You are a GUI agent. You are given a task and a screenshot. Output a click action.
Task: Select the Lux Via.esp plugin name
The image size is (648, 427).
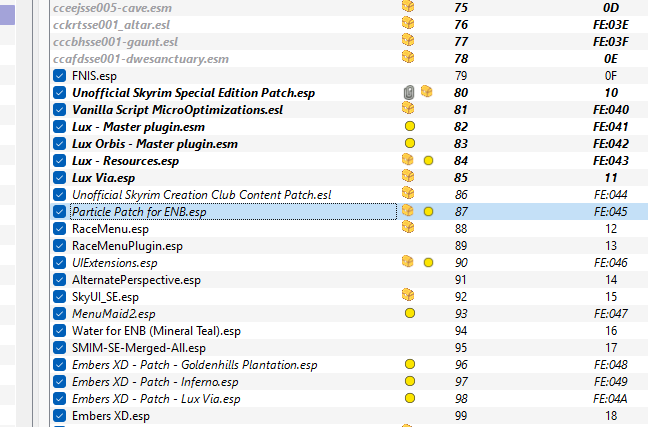point(103,178)
